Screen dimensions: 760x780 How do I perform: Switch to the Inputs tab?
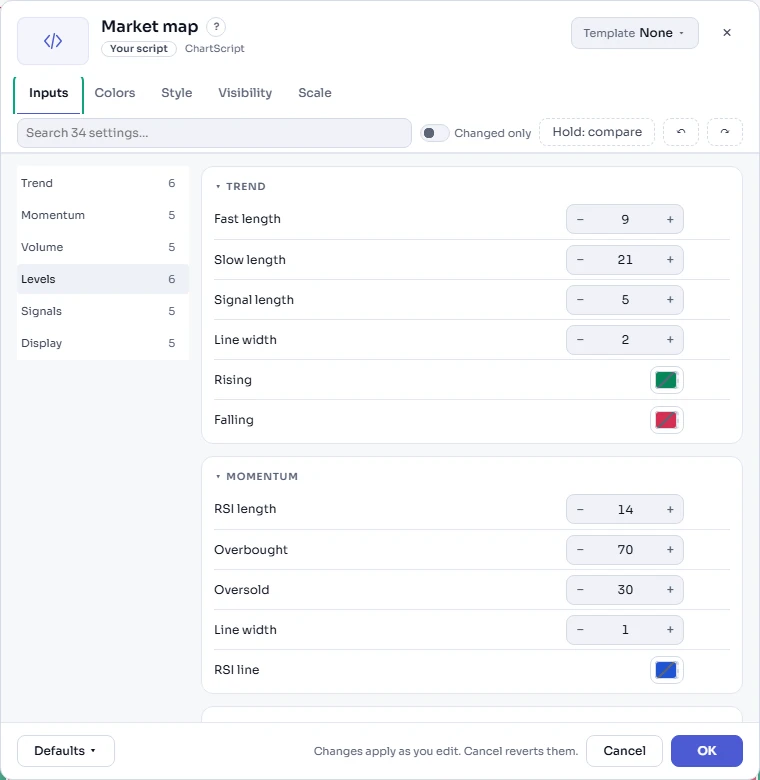click(48, 93)
